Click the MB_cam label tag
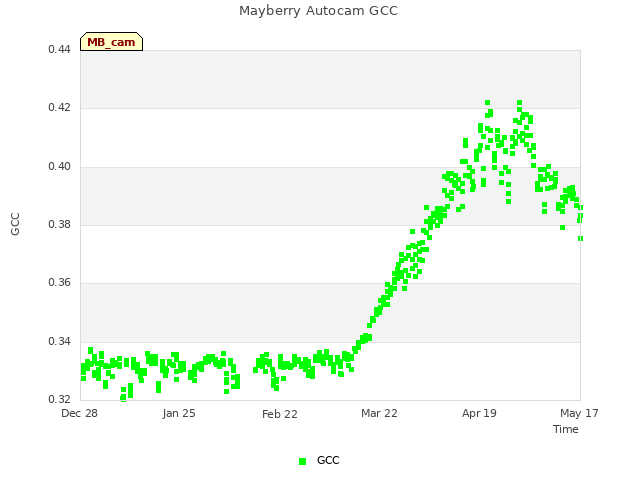This screenshot has width=640, height=480. point(111,42)
